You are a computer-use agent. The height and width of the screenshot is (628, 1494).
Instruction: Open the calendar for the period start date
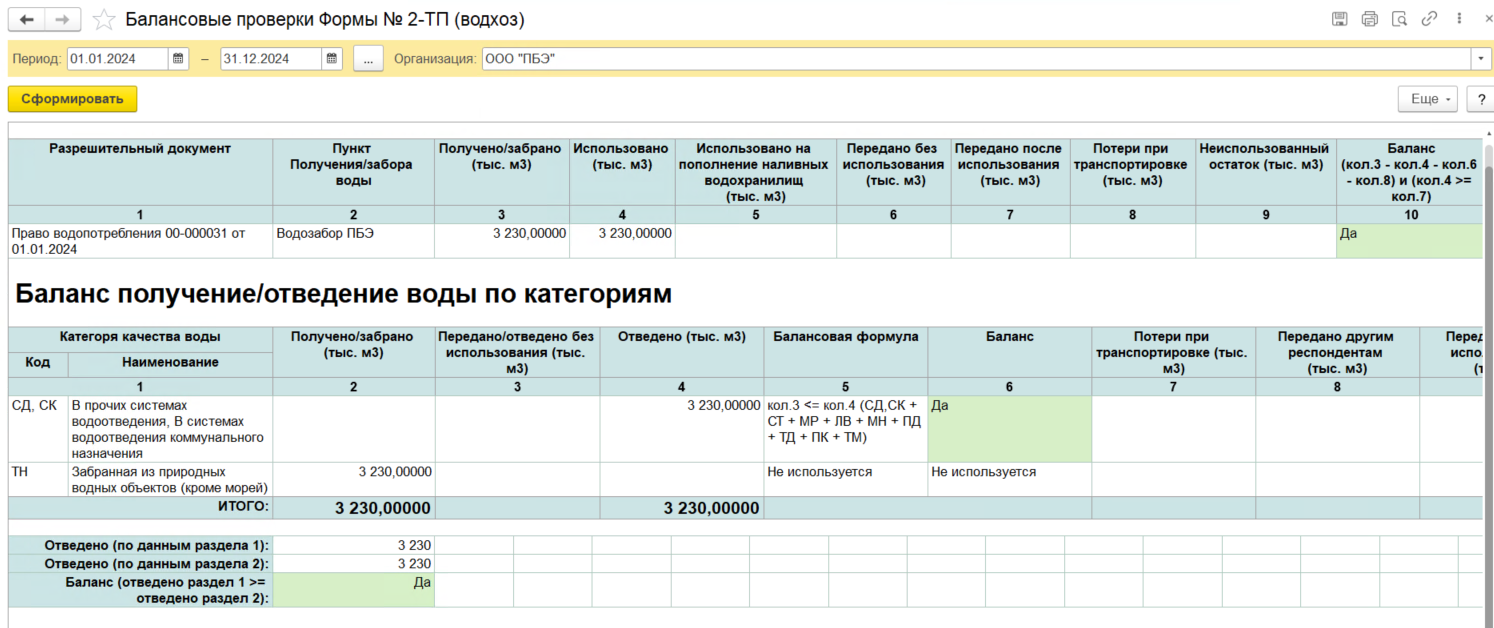(179, 59)
